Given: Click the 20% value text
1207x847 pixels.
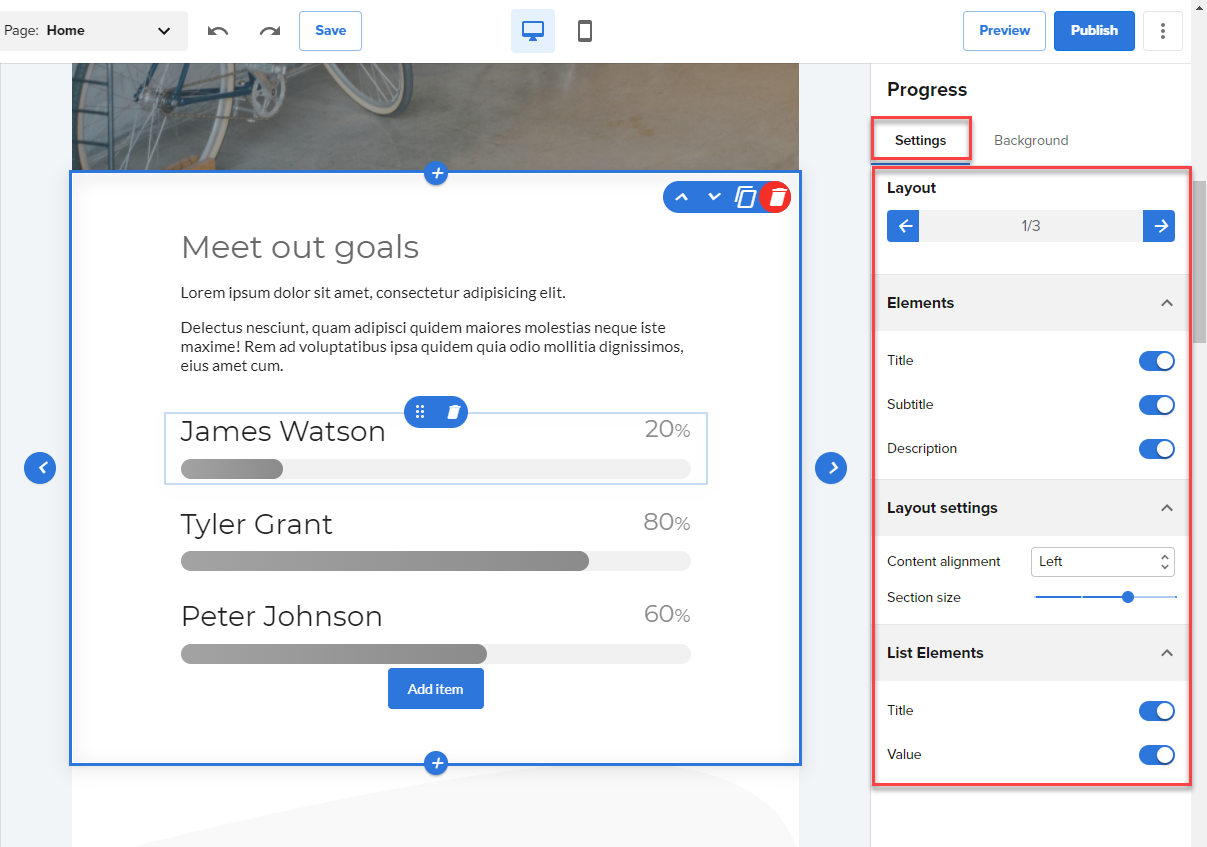Looking at the screenshot, I should click(x=667, y=430).
